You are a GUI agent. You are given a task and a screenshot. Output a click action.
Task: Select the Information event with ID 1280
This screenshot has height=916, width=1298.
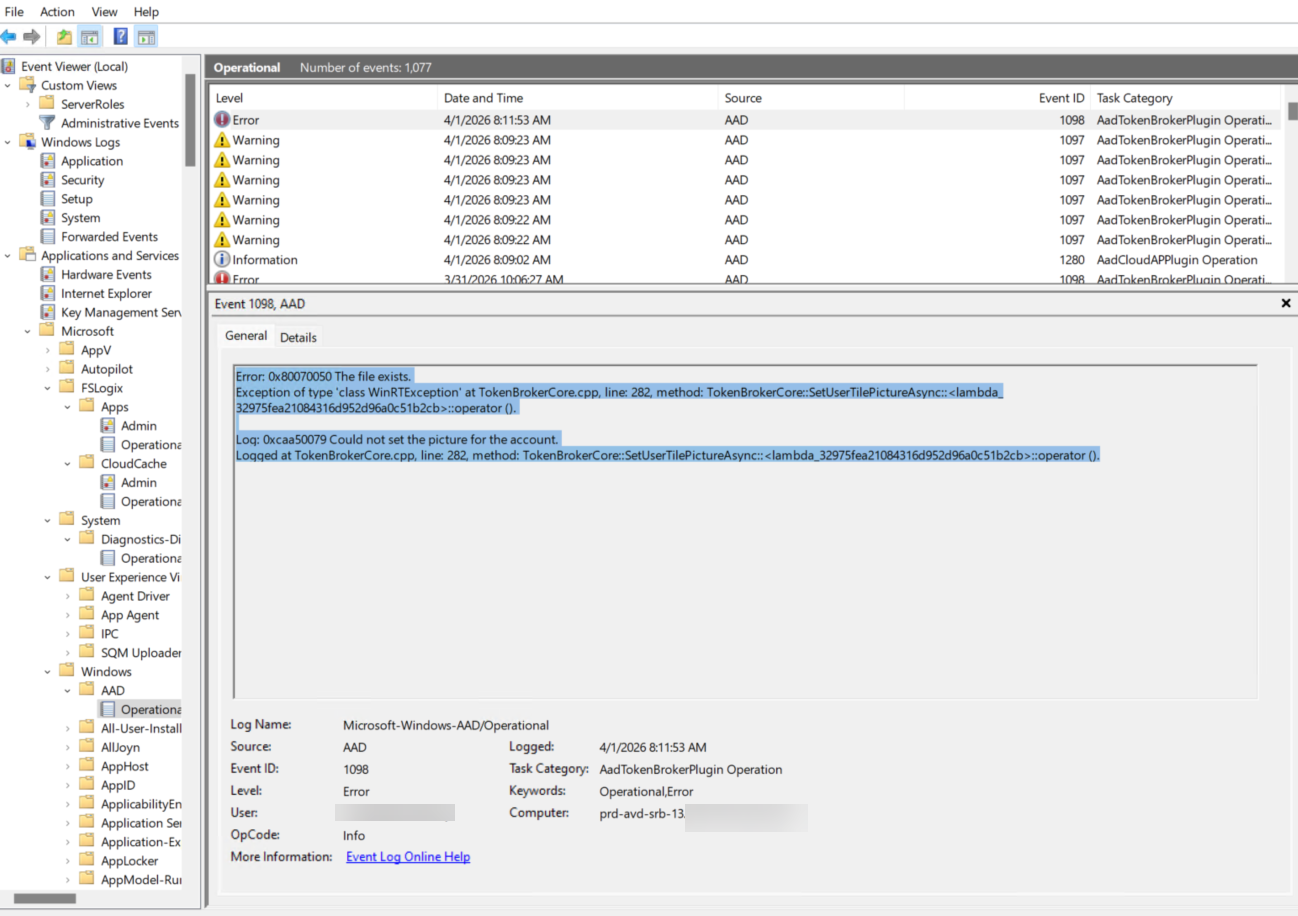click(x=745, y=260)
